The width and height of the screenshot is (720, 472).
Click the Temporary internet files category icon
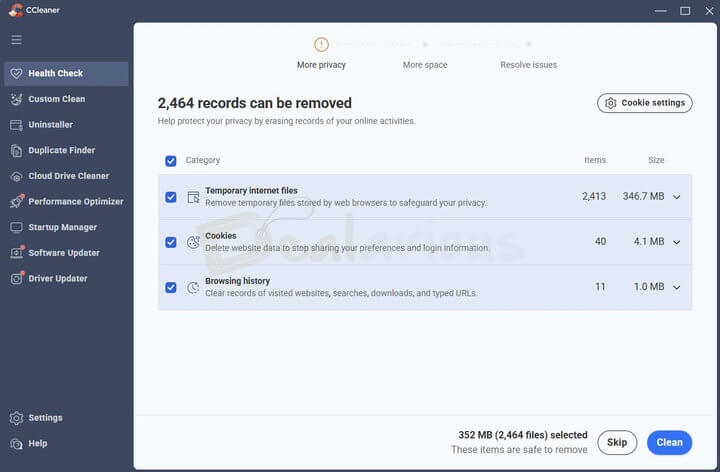[x=193, y=197]
